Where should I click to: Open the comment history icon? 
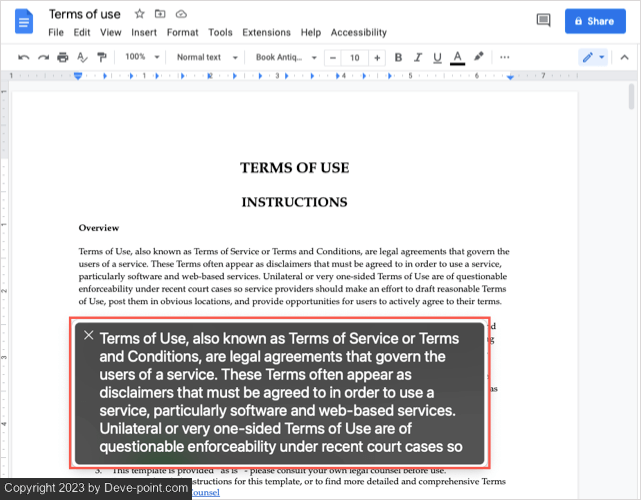point(544,20)
